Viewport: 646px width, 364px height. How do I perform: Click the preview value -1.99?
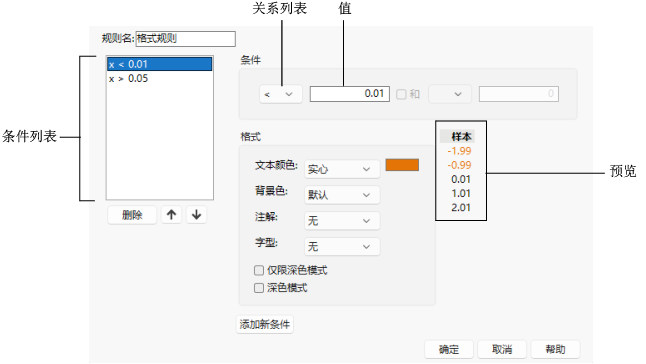pos(459,151)
